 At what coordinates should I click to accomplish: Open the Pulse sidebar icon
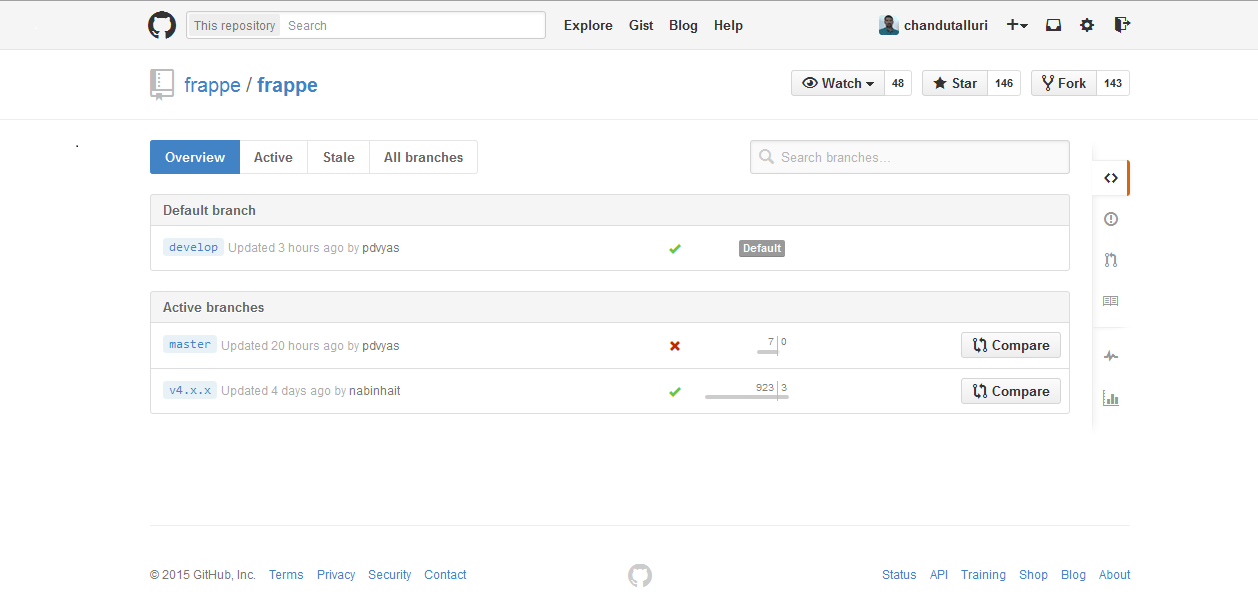1111,356
